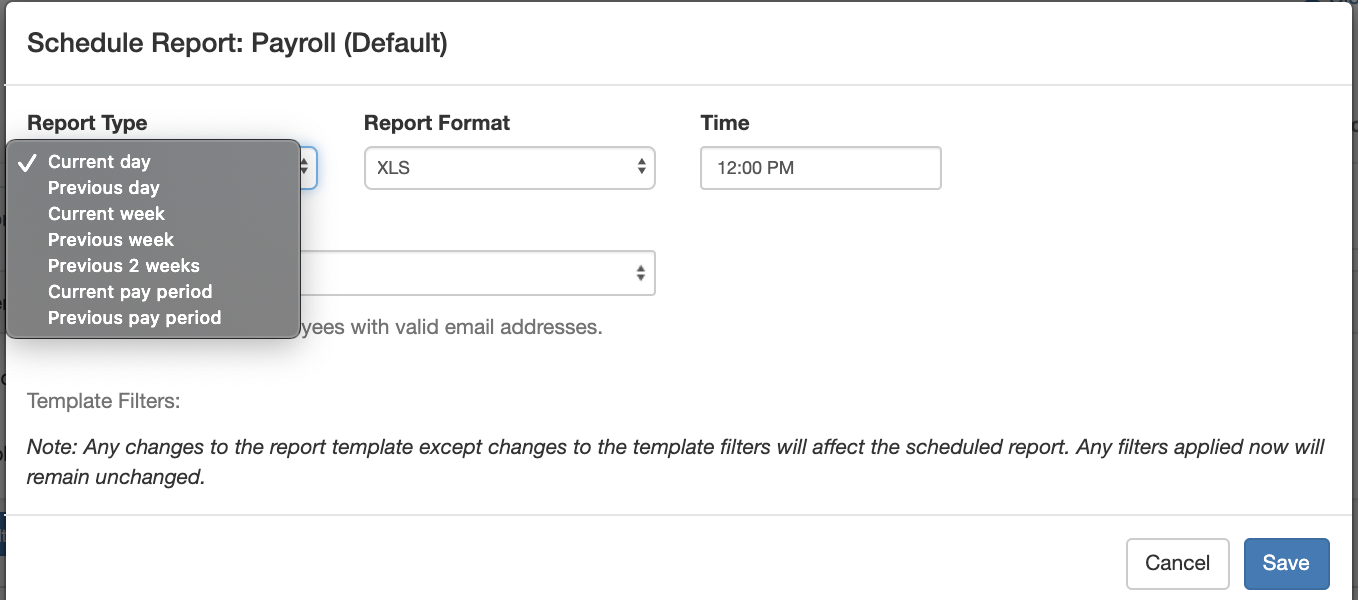This screenshot has width=1358, height=600.
Task: Open the Report Format XLS dropdown
Action: pyautogui.click(x=508, y=168)
